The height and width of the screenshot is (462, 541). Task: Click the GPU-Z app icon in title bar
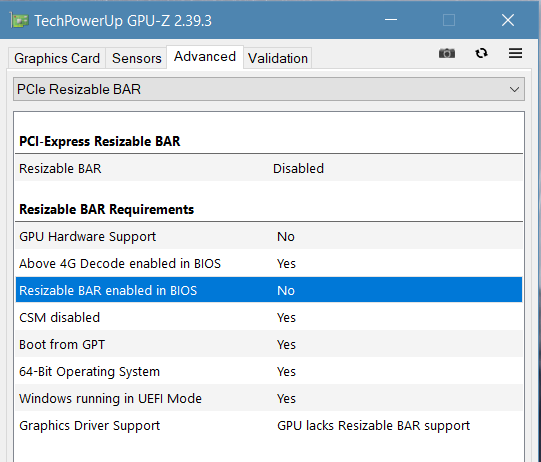pyautogui.click(x=19, y=21)
